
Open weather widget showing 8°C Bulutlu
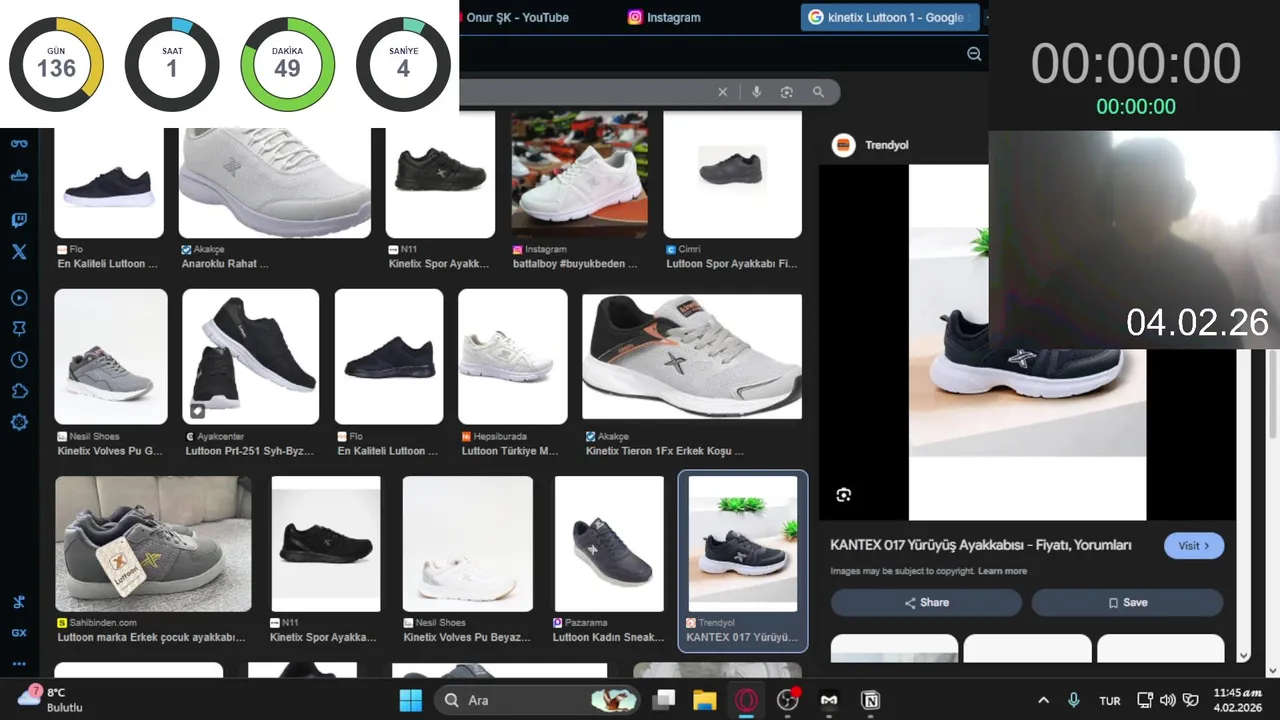pyautogui.click(x=50, y=700)
